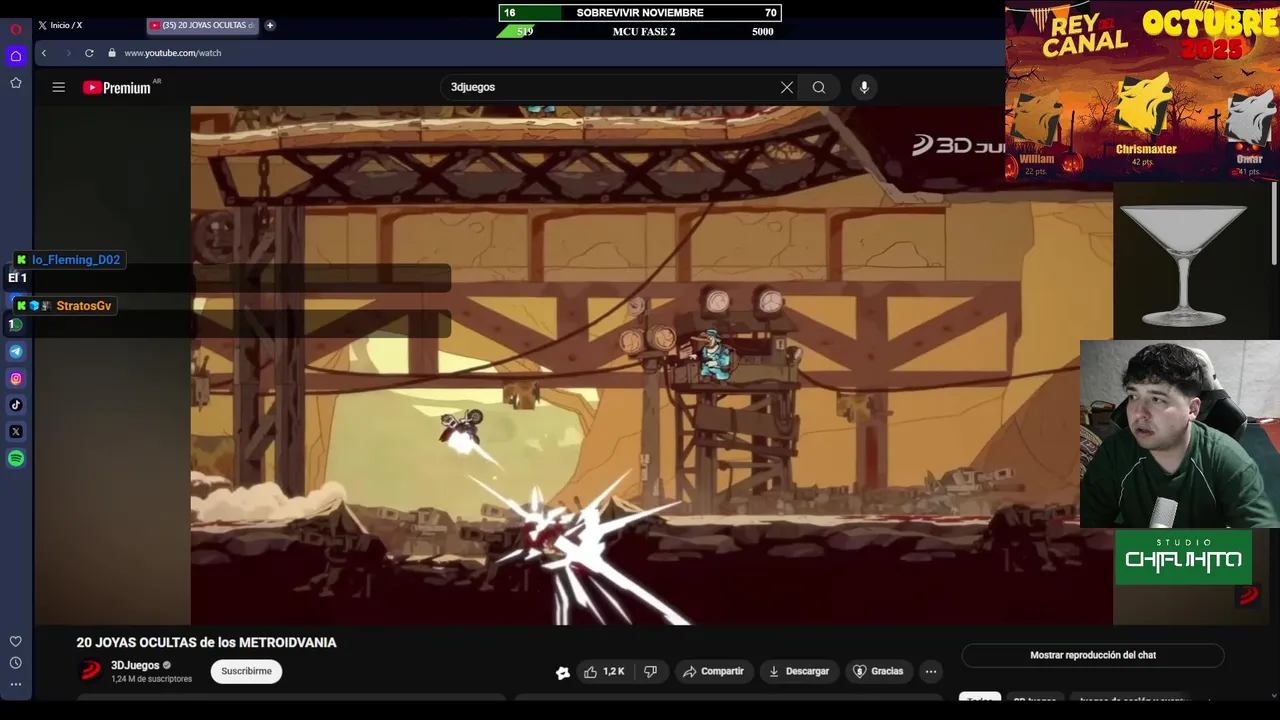Select the 20 JOYAS OCULTAS YouTube tab
1280x720 pixels.
[203, 25]
